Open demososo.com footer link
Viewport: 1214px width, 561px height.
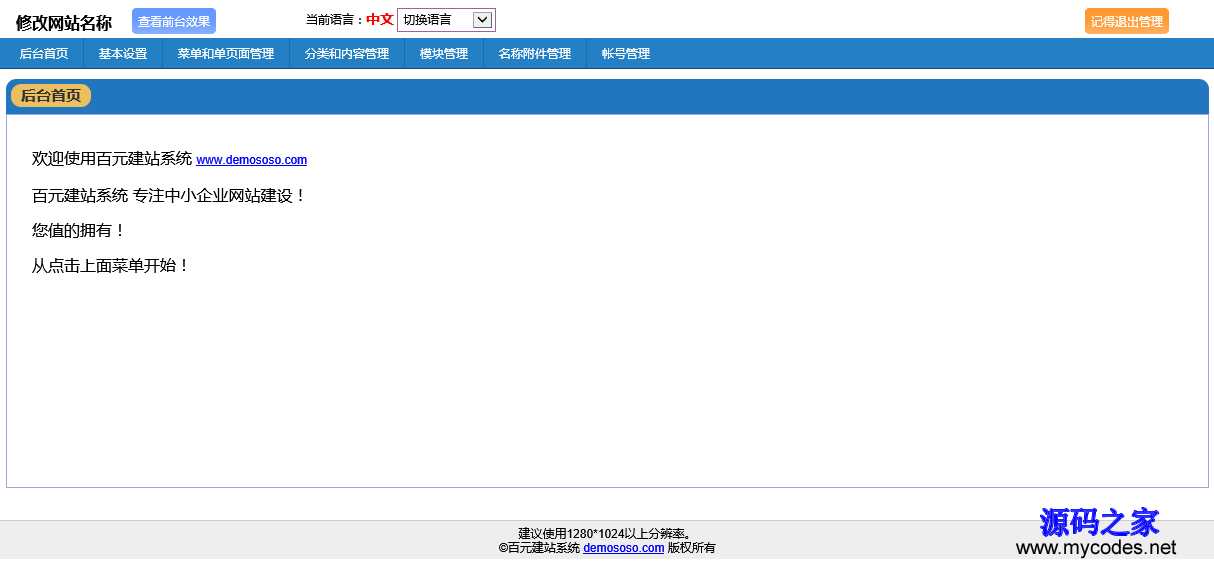(x=624, y=548)
